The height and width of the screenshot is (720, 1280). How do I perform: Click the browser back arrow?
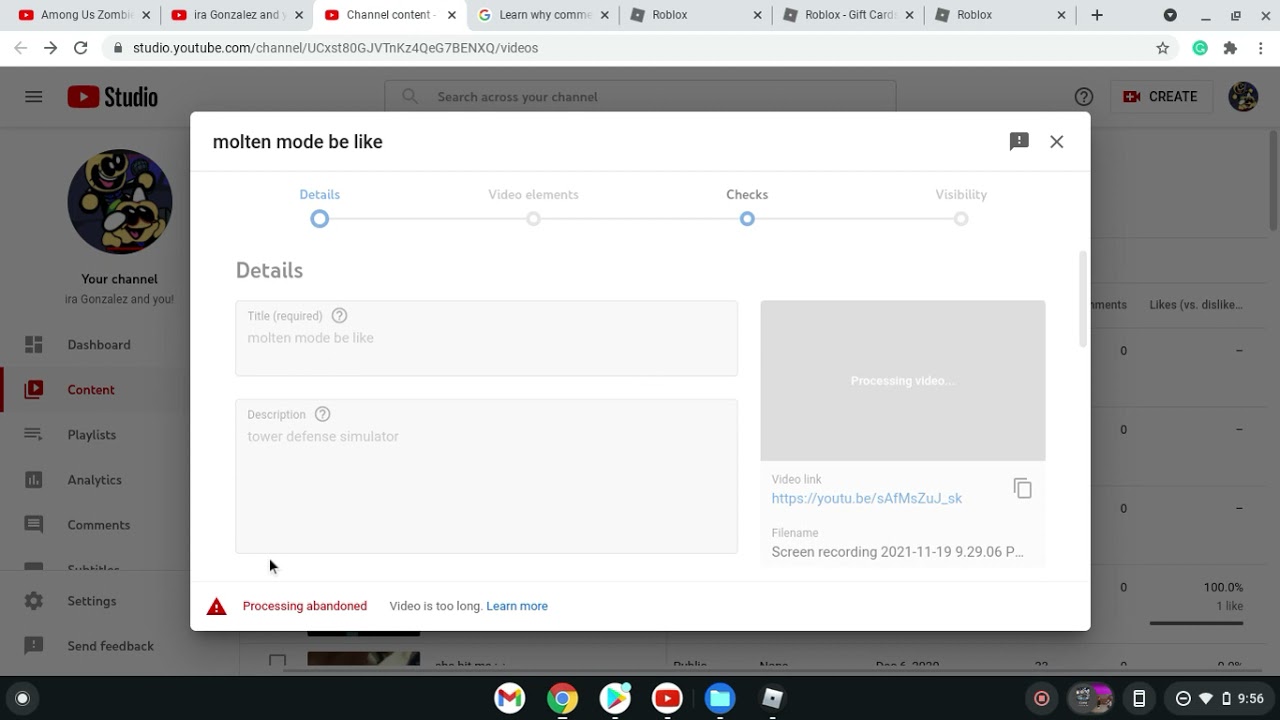pos(20,48)
